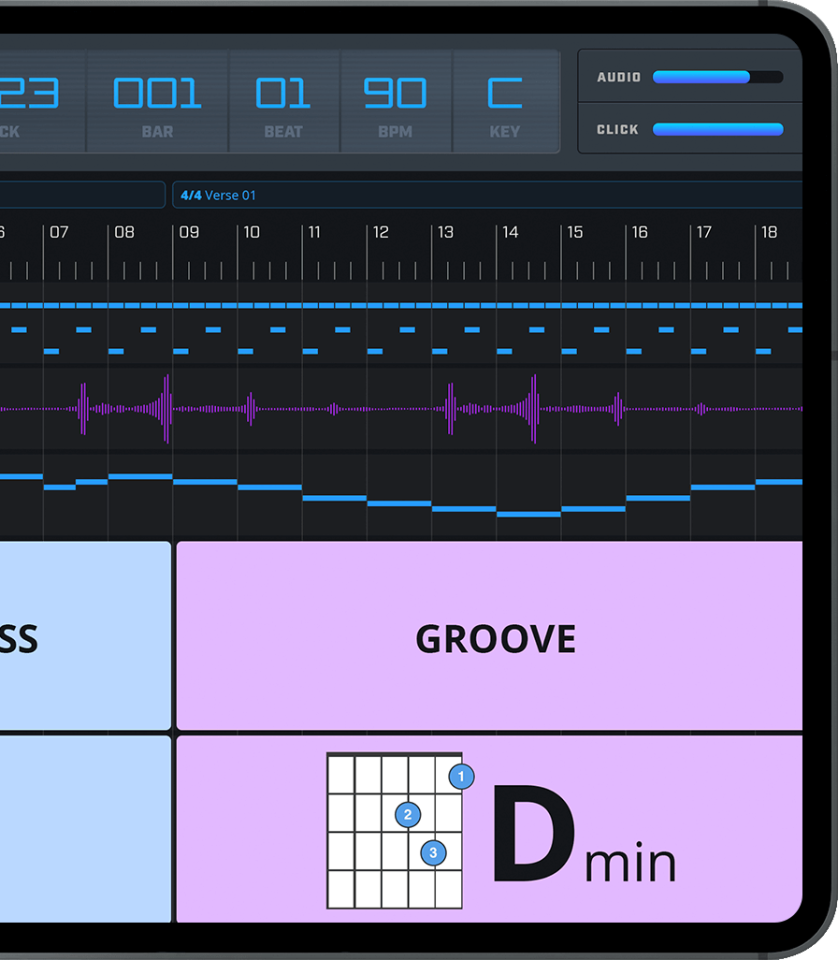
Task: Click the large D chord letter
Action: click(x=534, y=835)
